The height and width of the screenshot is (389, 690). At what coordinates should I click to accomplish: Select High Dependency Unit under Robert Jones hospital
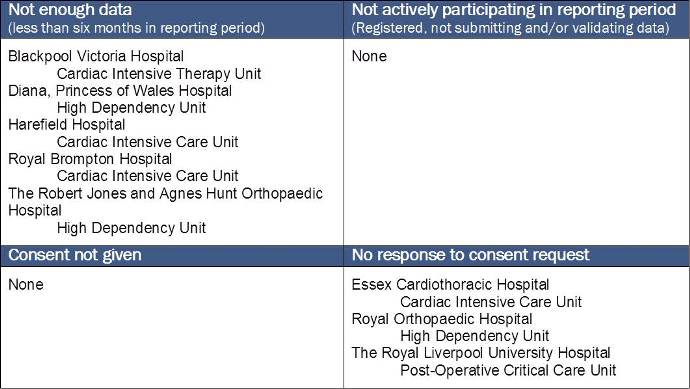tap(131, 228)
